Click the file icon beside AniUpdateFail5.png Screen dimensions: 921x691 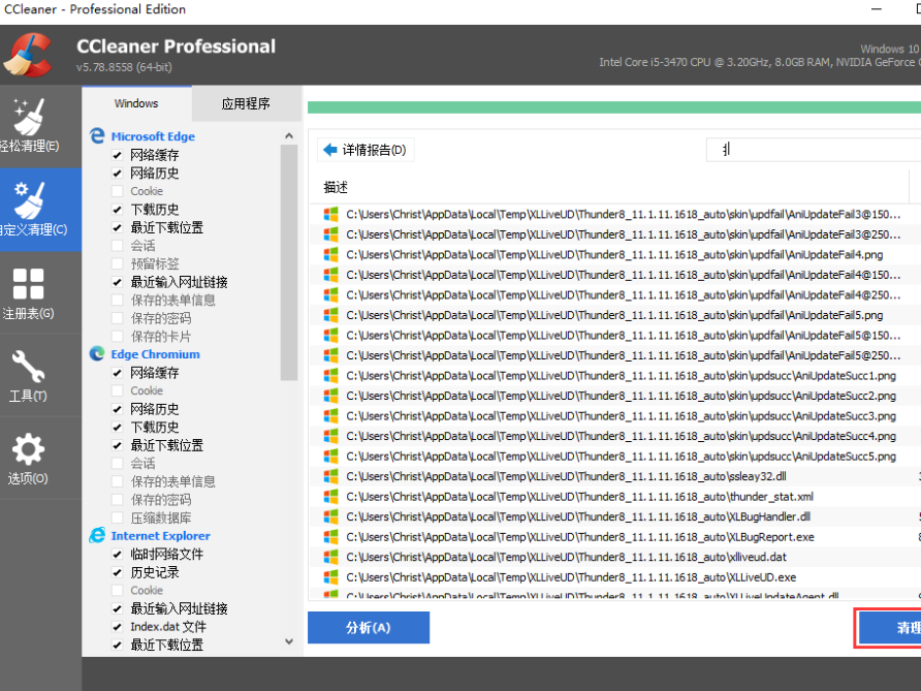coord(331,315)
